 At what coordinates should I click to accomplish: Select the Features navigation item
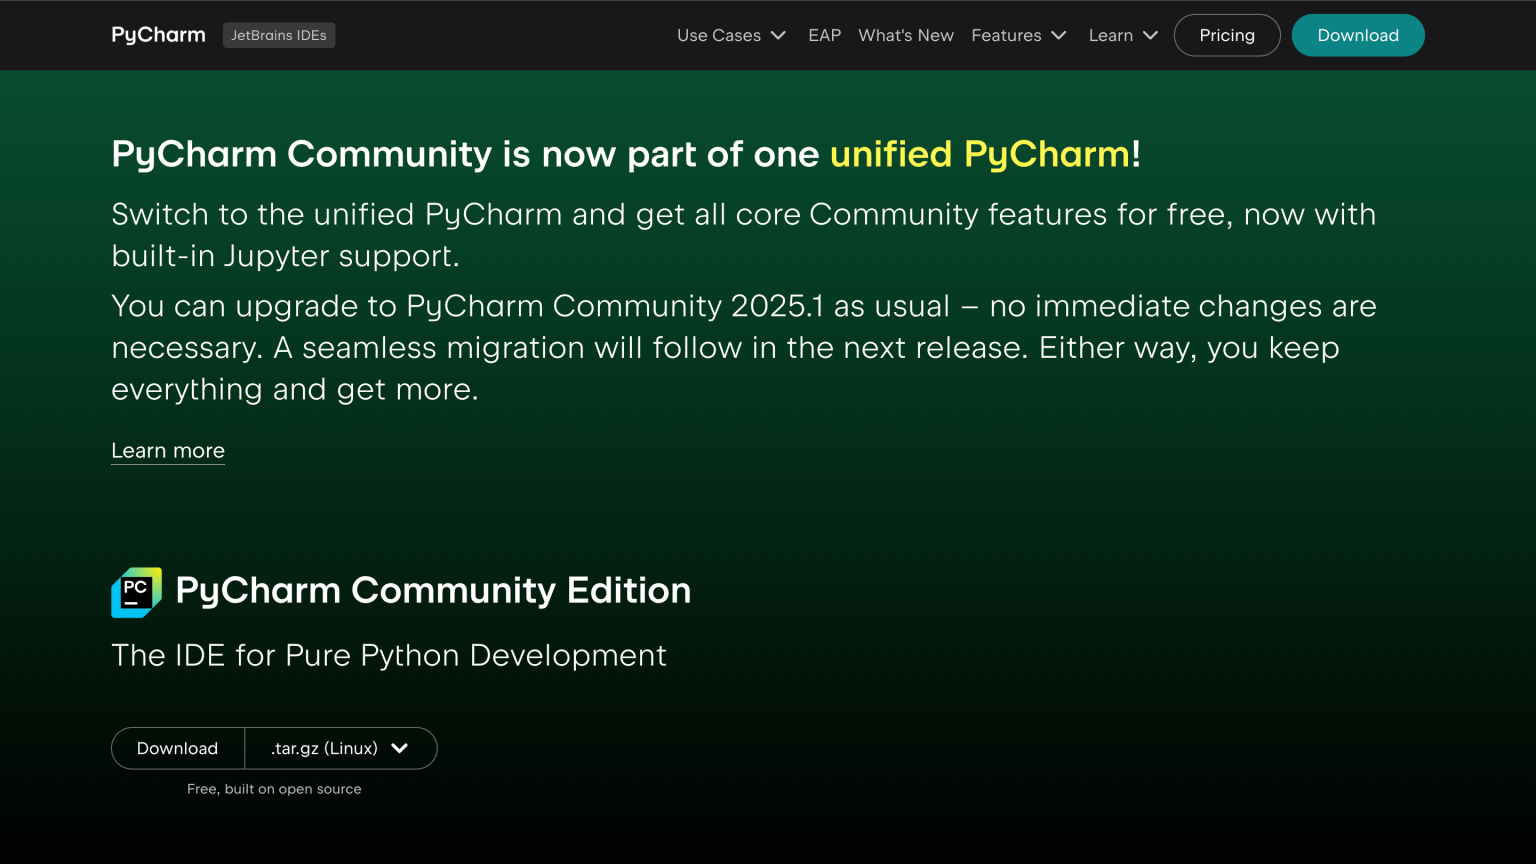tap(1006, 35)
